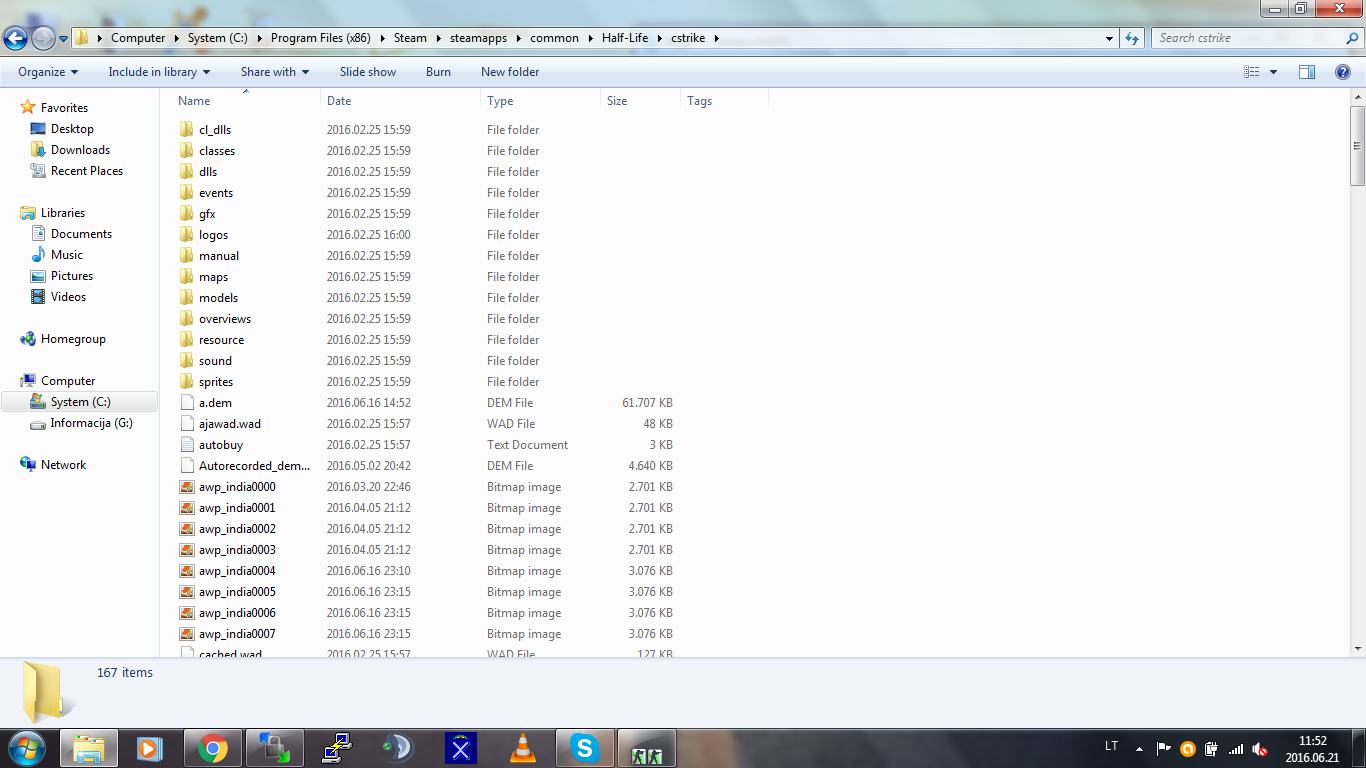Open recent pages dropdown next to Forward
The width and height of the screenshot is (1366, 768).
63,39
